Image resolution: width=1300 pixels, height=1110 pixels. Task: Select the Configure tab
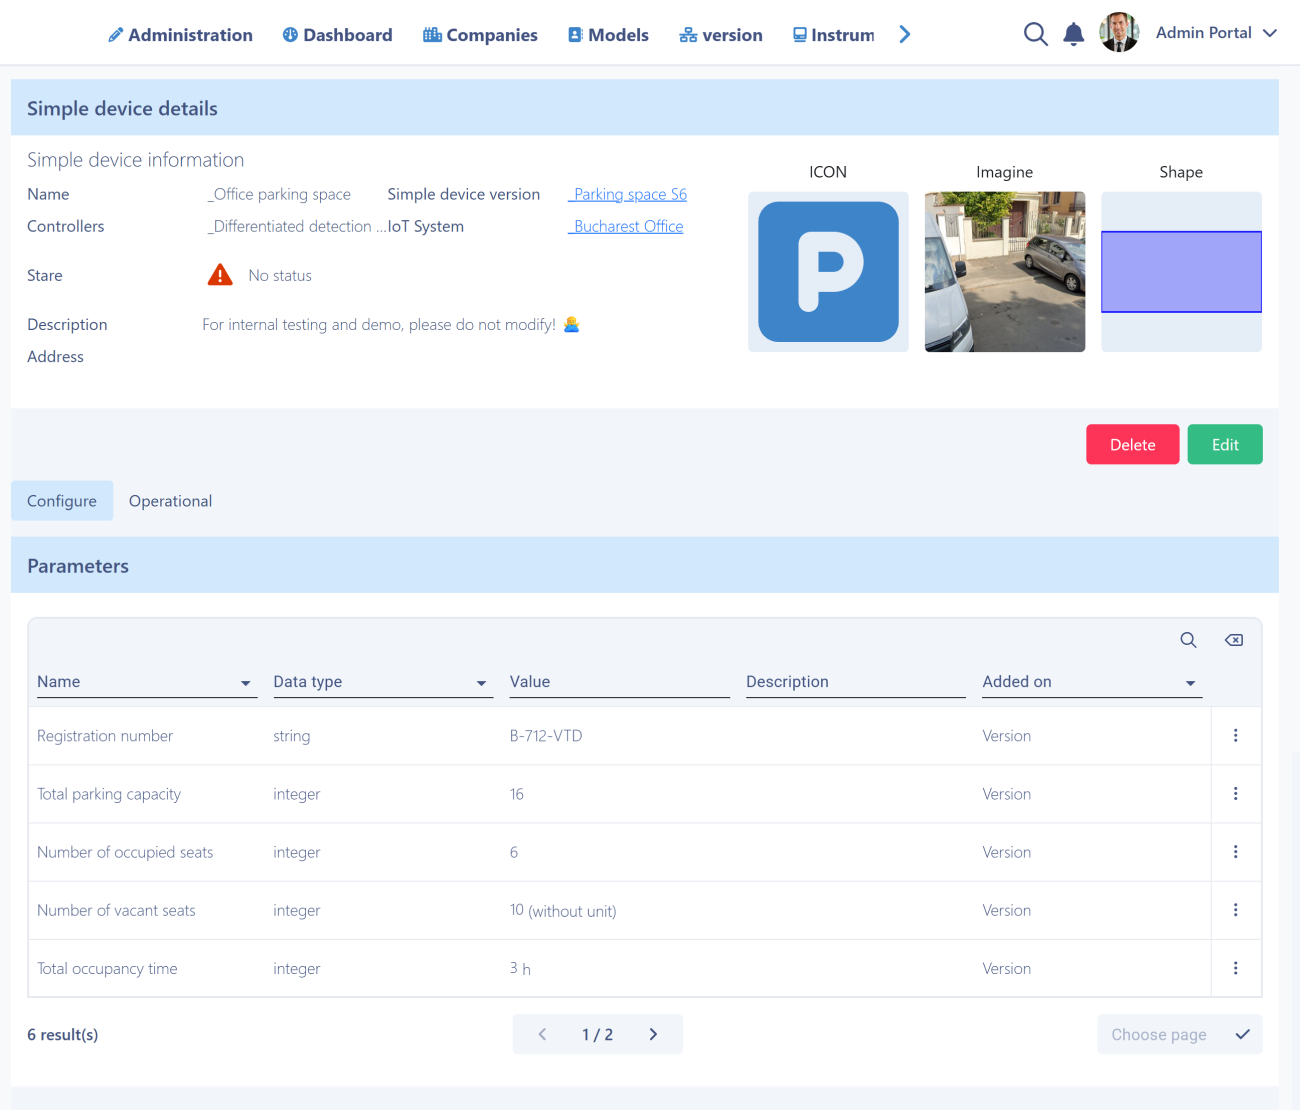click(62, 500)
